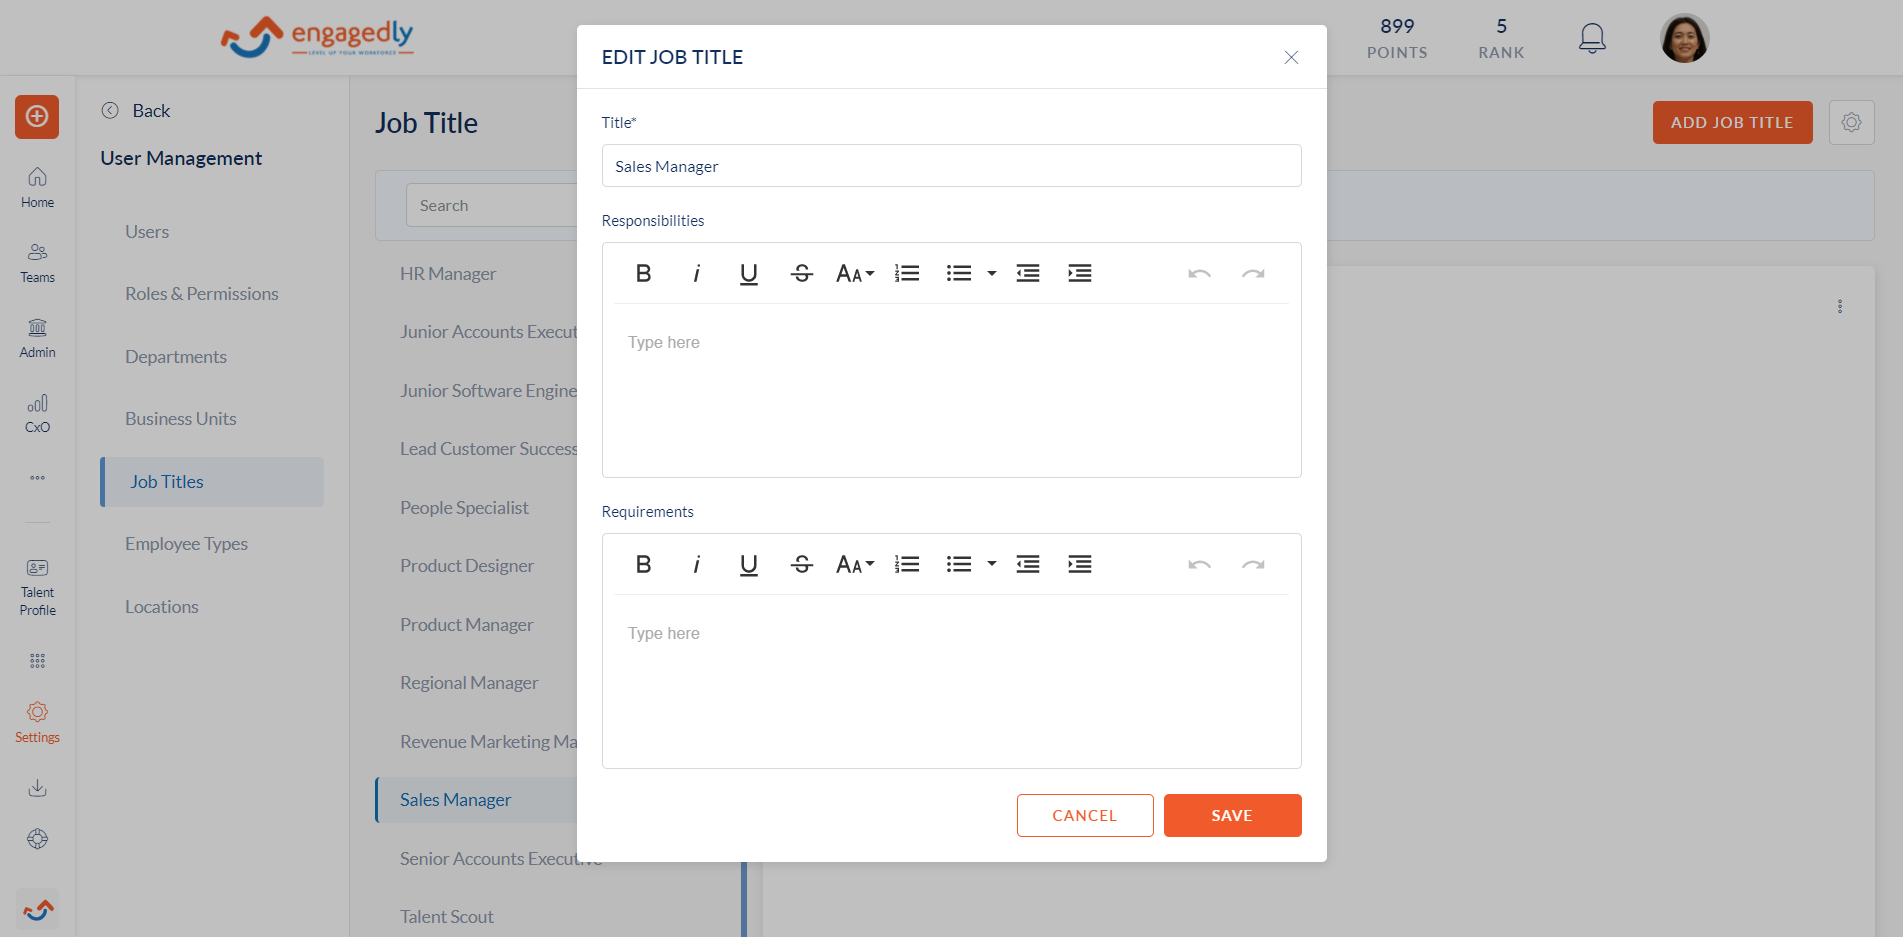The image size is (1903, 937).
Task: Click the help lifebuoy icon in sidebar
Action: tap(37, 839)
